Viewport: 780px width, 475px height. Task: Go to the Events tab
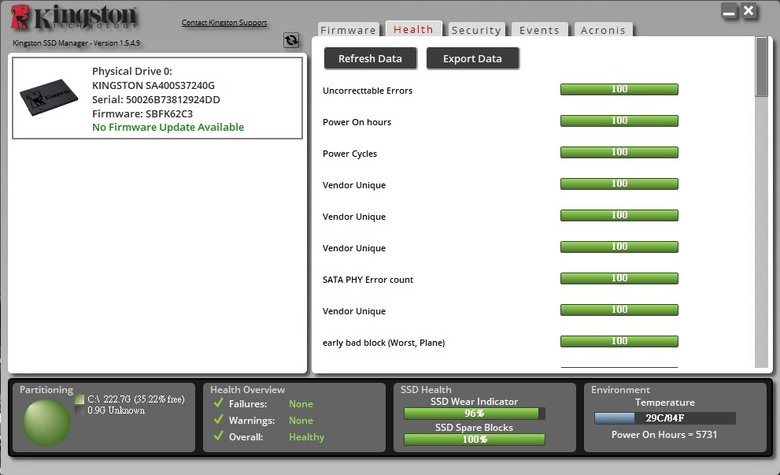[539, 30]
